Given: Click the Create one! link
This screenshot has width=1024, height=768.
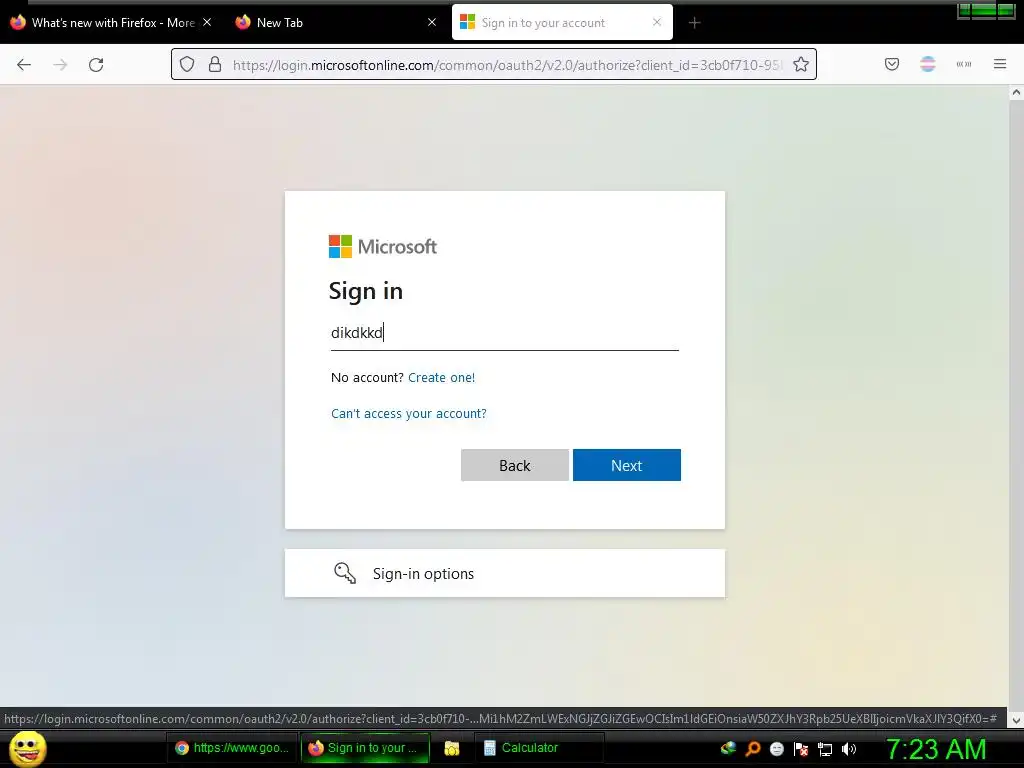Looking at the screenshot, I should [441, 377].
